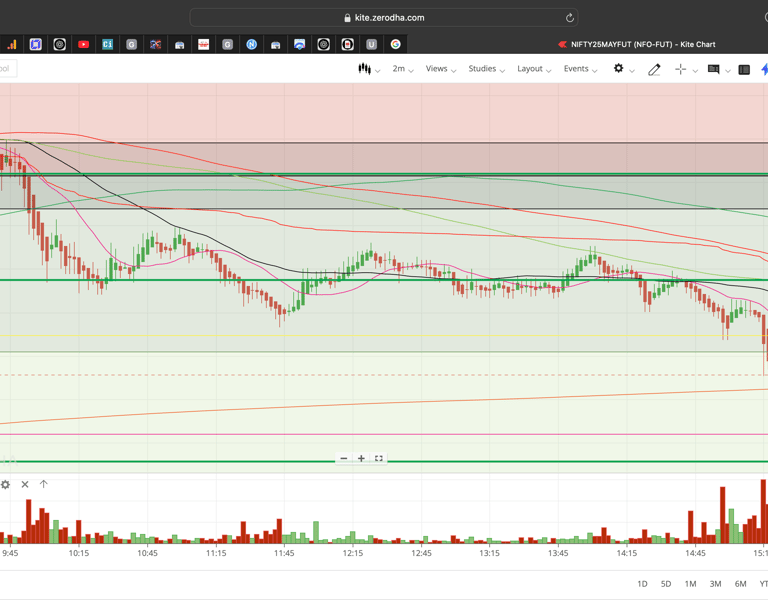
Task: Toggle full screen chart view icon
Action: coord(379,458)
